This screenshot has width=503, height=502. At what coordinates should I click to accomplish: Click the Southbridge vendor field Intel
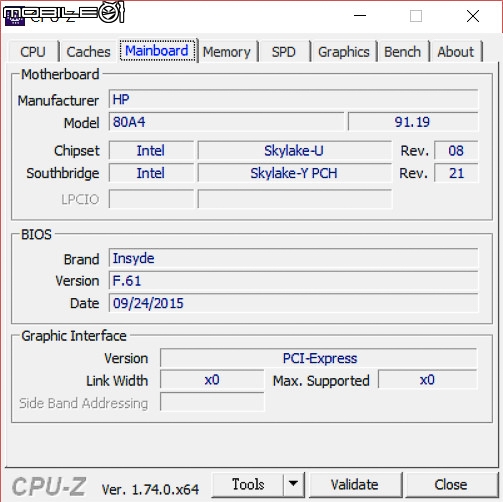(x=151, y=173)
